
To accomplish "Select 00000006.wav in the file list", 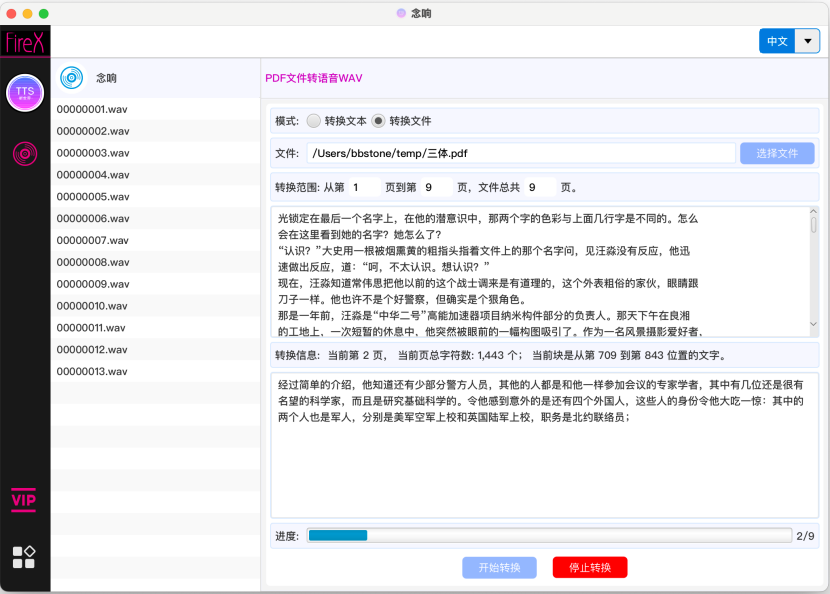I will [156, 219].
